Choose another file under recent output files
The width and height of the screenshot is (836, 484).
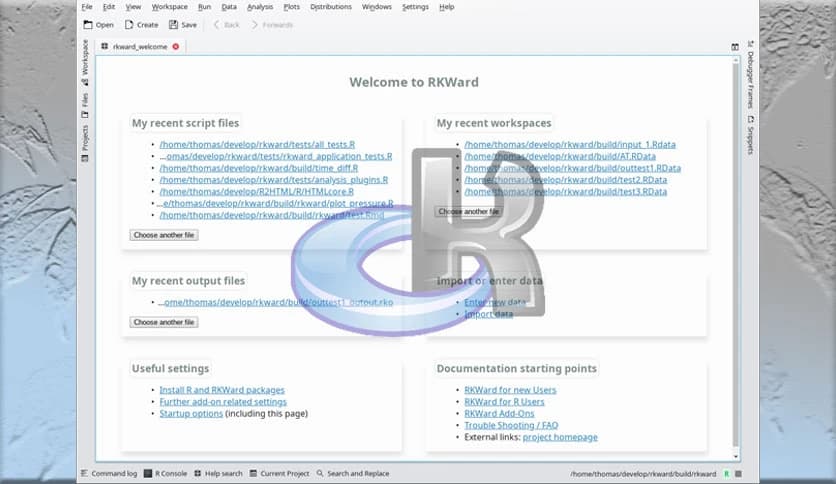point(164,322)
